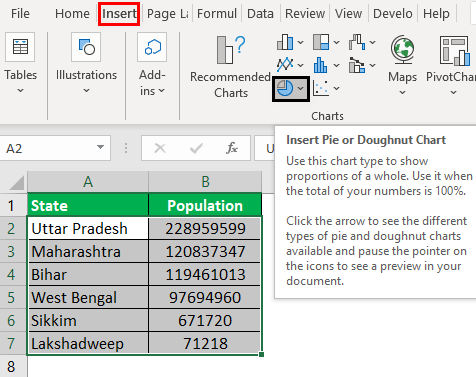
Task: Switch to the Insert tab
Action: pos(119,14)
